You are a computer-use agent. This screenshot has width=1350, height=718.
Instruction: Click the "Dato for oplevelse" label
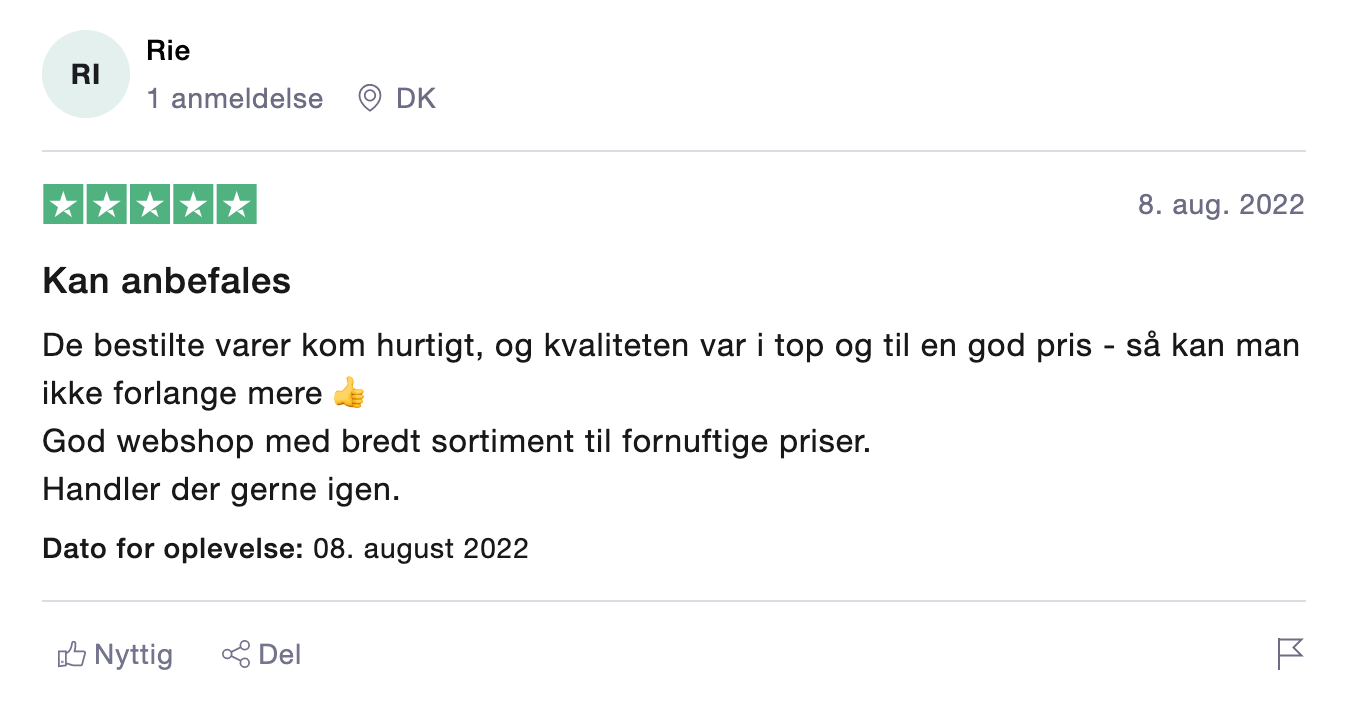tap(172, 549)
